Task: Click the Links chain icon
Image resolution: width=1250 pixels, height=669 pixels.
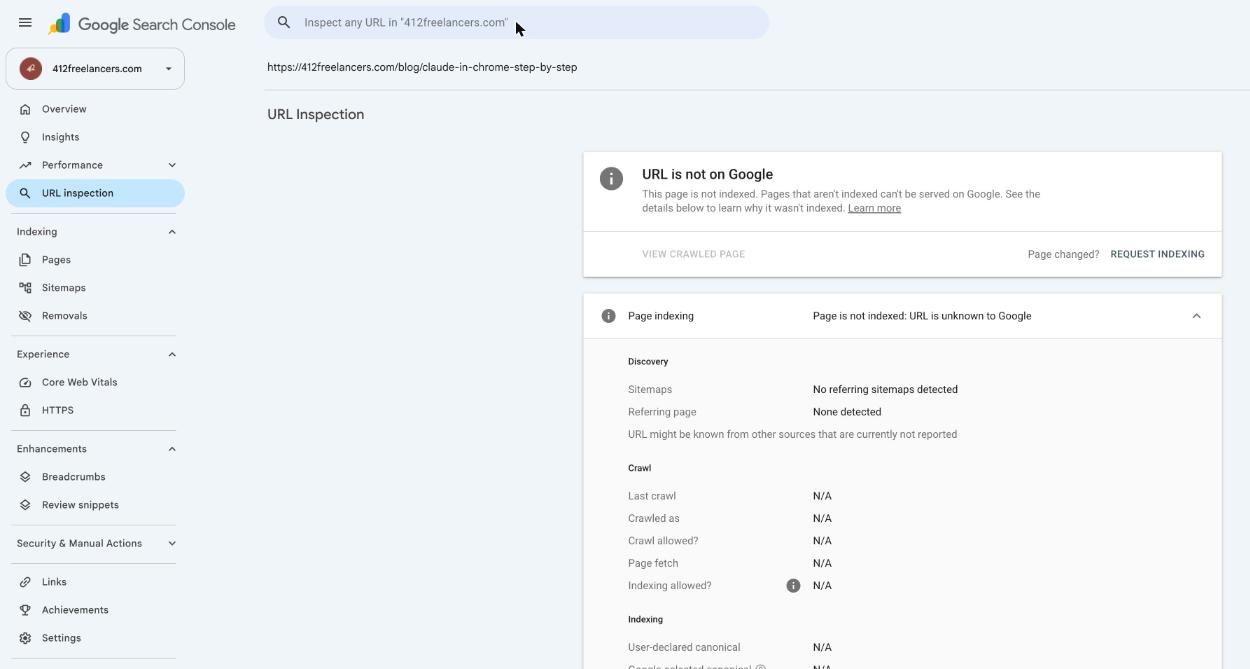Action: point(25,582)
